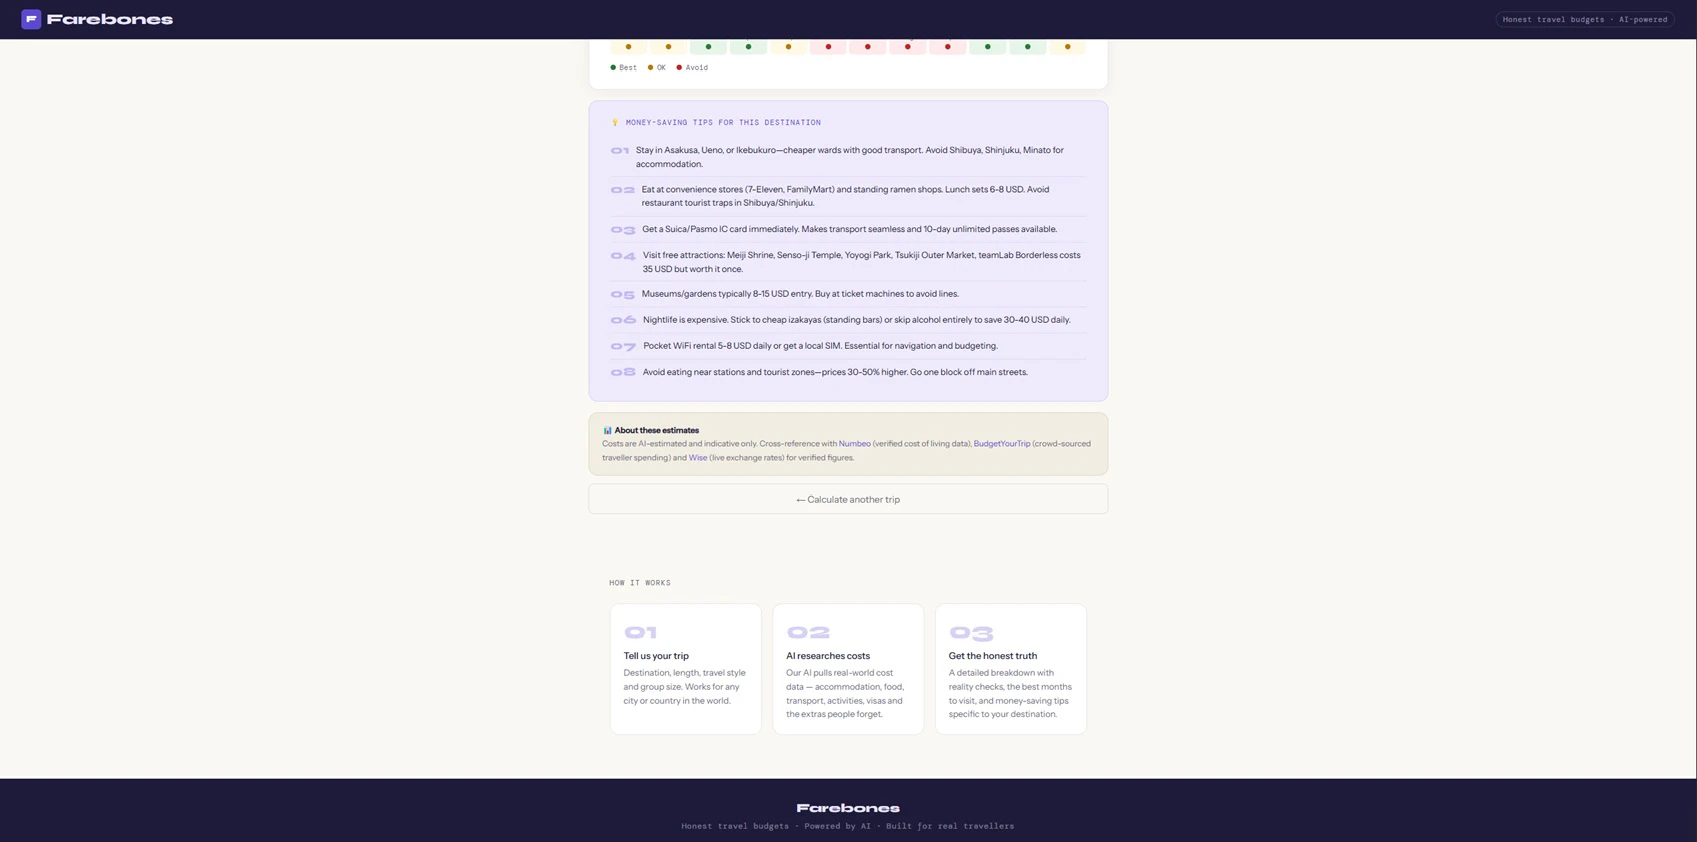Click the Best legend label

(628, 68)
